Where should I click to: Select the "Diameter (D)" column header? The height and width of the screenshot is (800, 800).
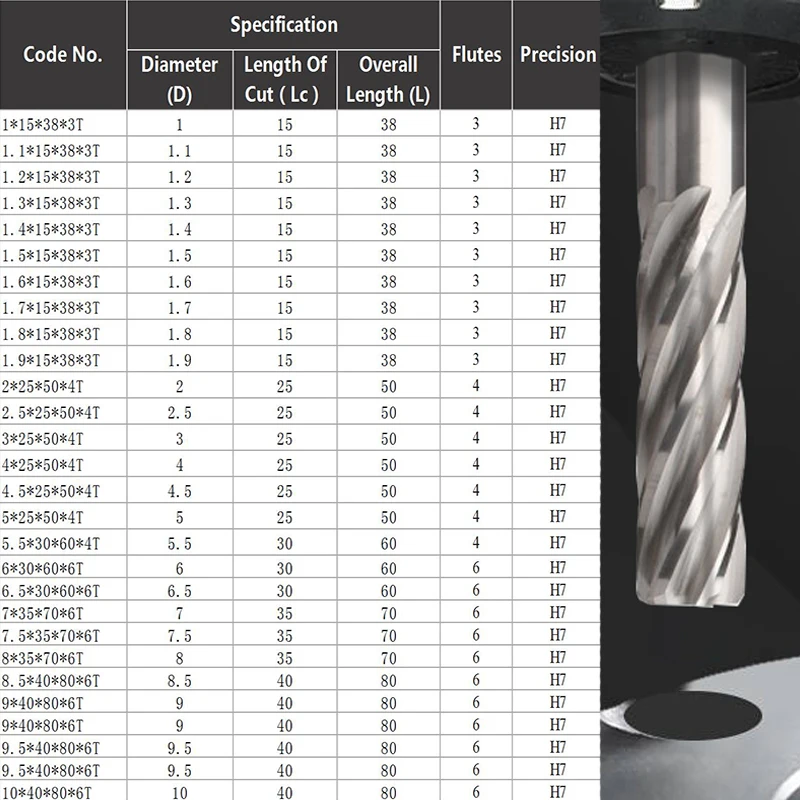180,80
